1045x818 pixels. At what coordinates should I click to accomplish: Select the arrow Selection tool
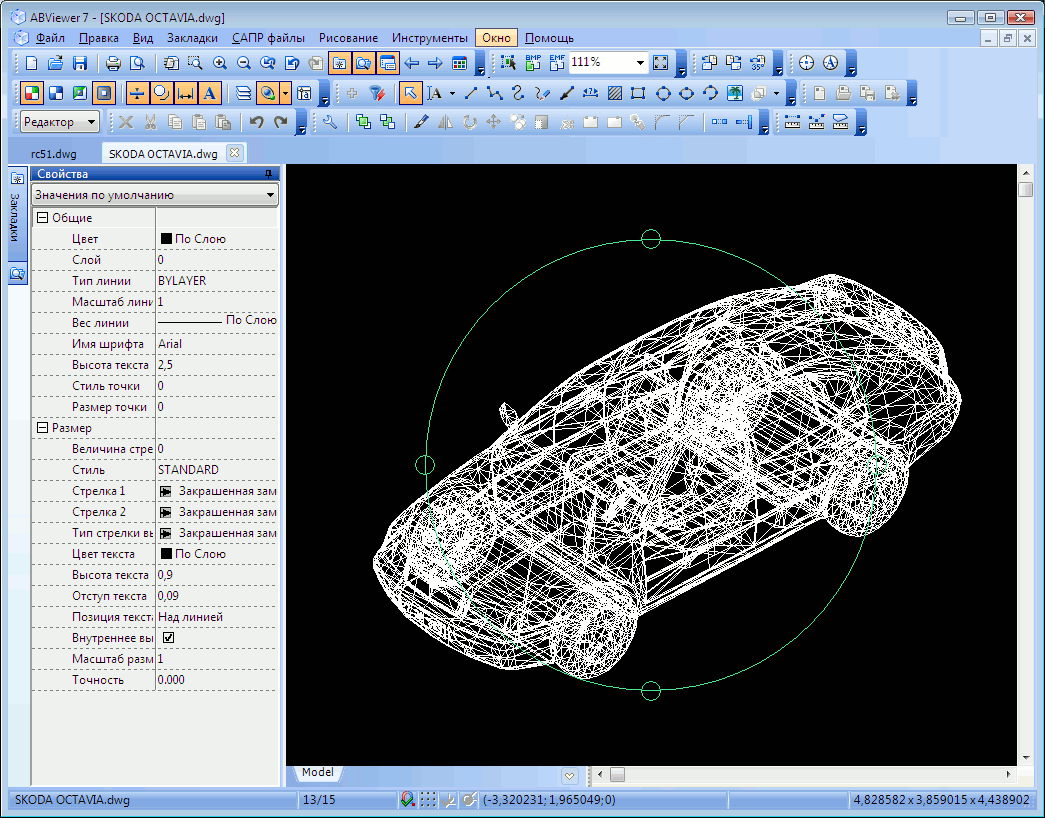point(410,93)
